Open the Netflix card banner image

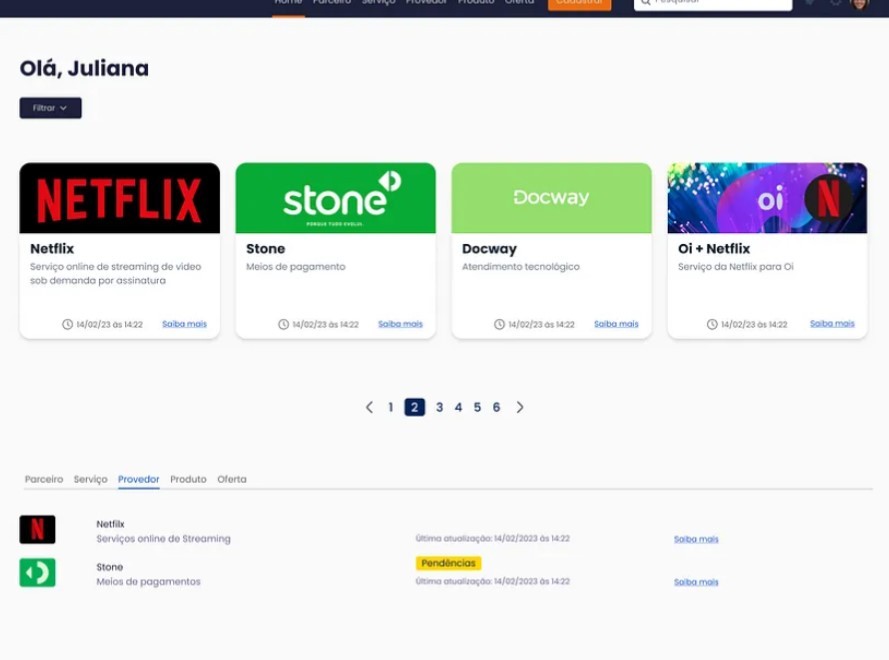[120, 198]
